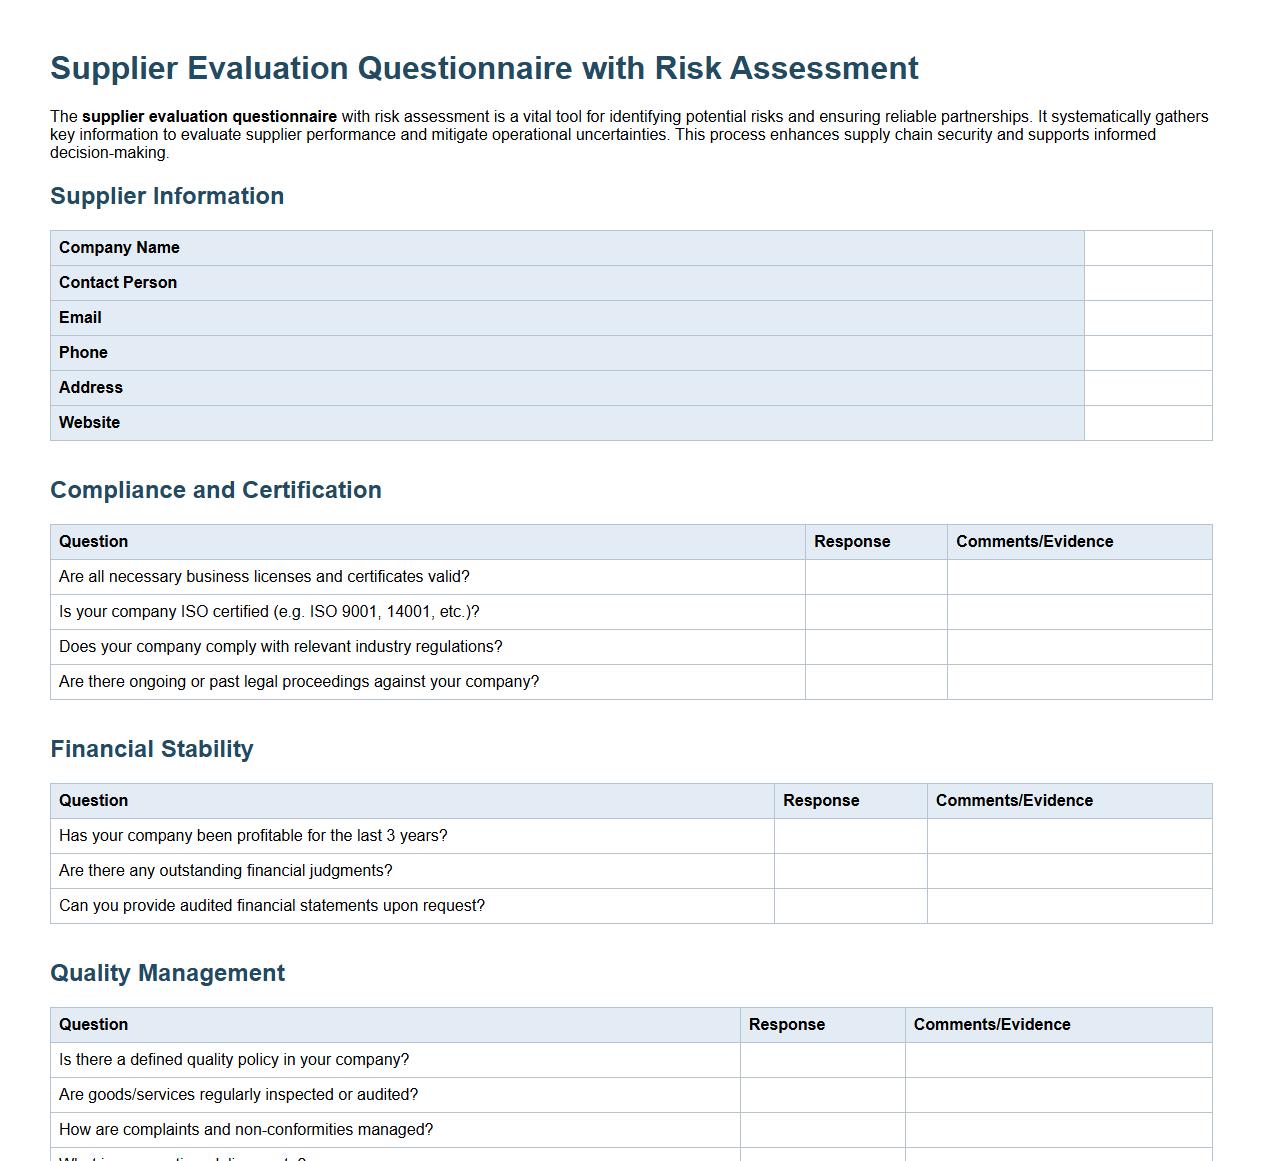Screen dimensions: 1263x1161
Task: Click the complaints and non-conformities question row
Action: 245,1129
